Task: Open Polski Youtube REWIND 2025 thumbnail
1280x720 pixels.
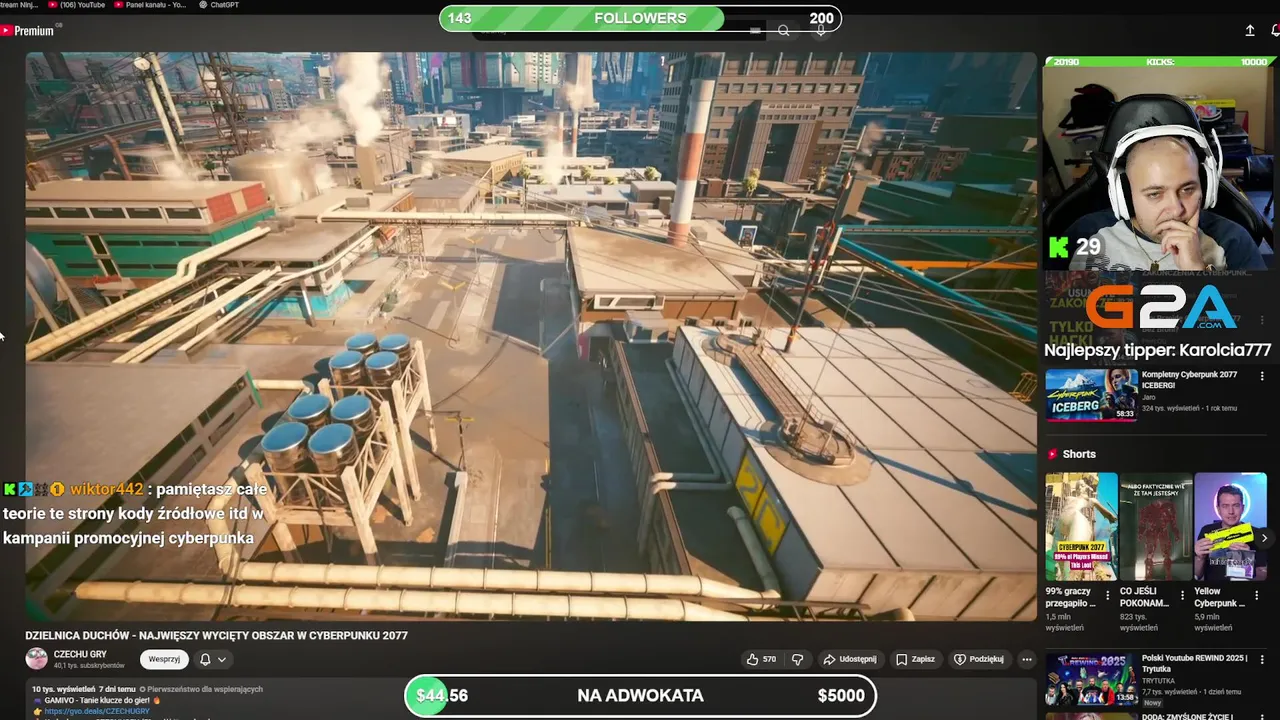Action: pyautogui.click(x=1091, y=679)
